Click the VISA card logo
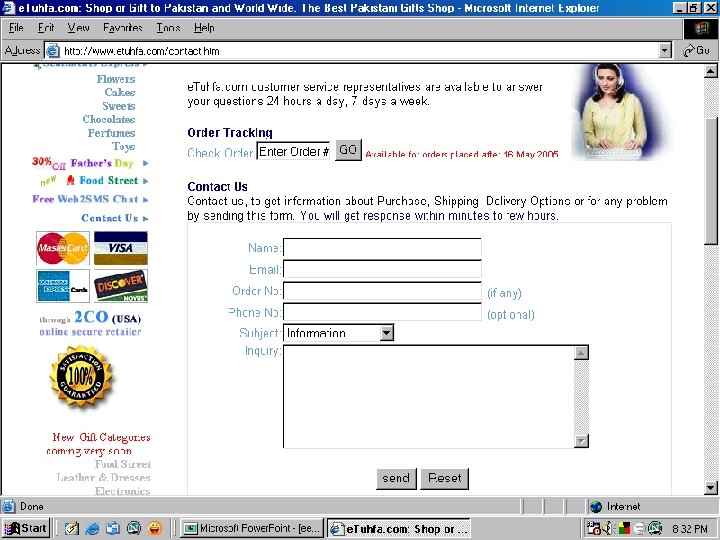Image resolution: width=720 pixels, height=540 pixels. click(121, 248)
